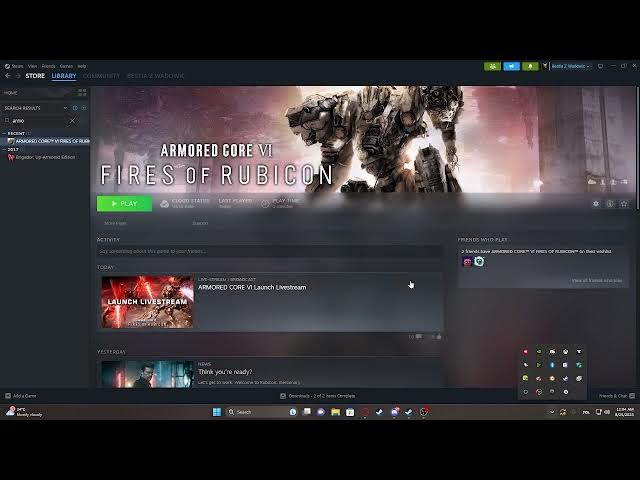Switch to the LIBRARY tab
Screen dimensions: 640x480
point(64,76)
